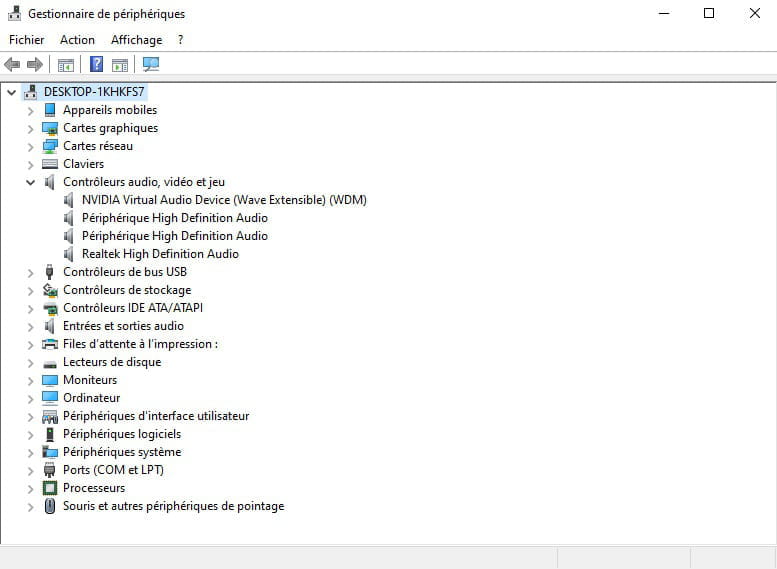Viewport: 777px width, 569px height.
Task: Expand Souris et autres périphériques de pointage
Action: (x=31, y=507)
